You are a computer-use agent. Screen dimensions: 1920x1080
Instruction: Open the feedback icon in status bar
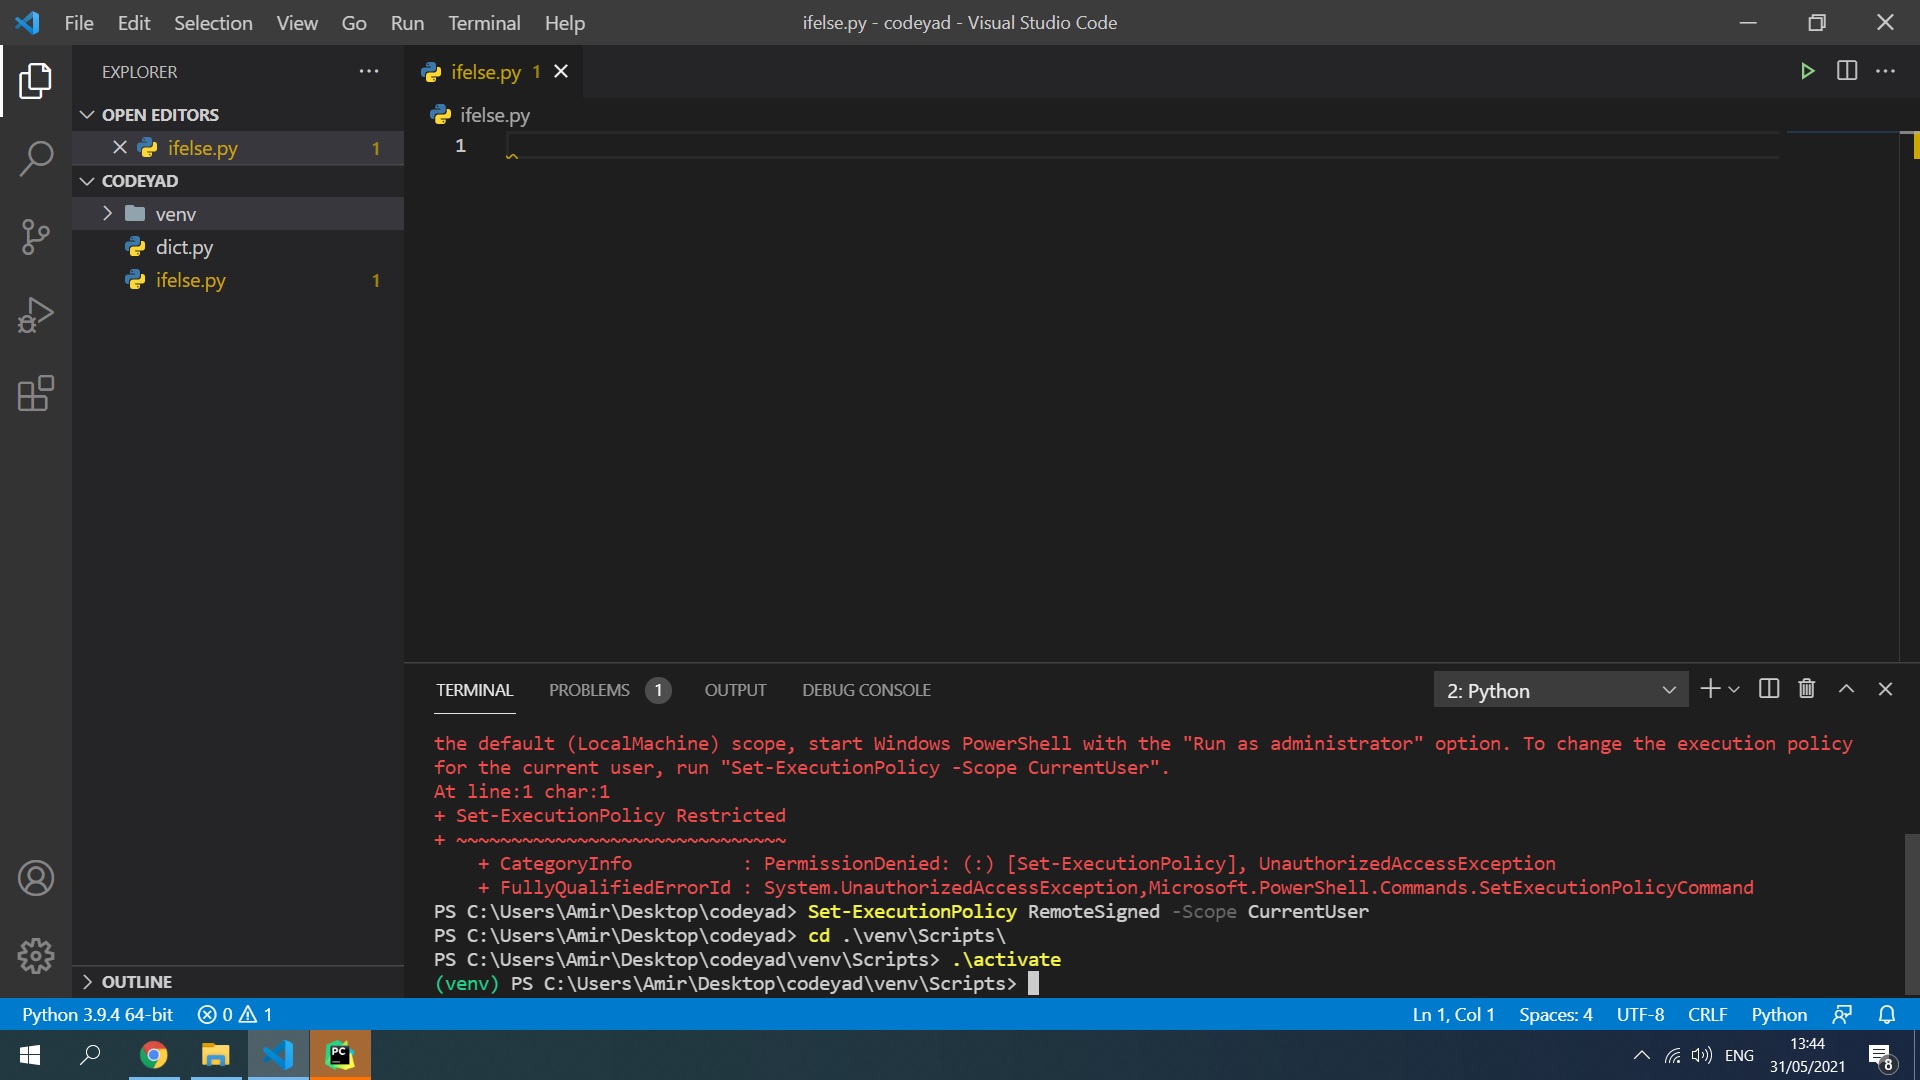1842,1014
